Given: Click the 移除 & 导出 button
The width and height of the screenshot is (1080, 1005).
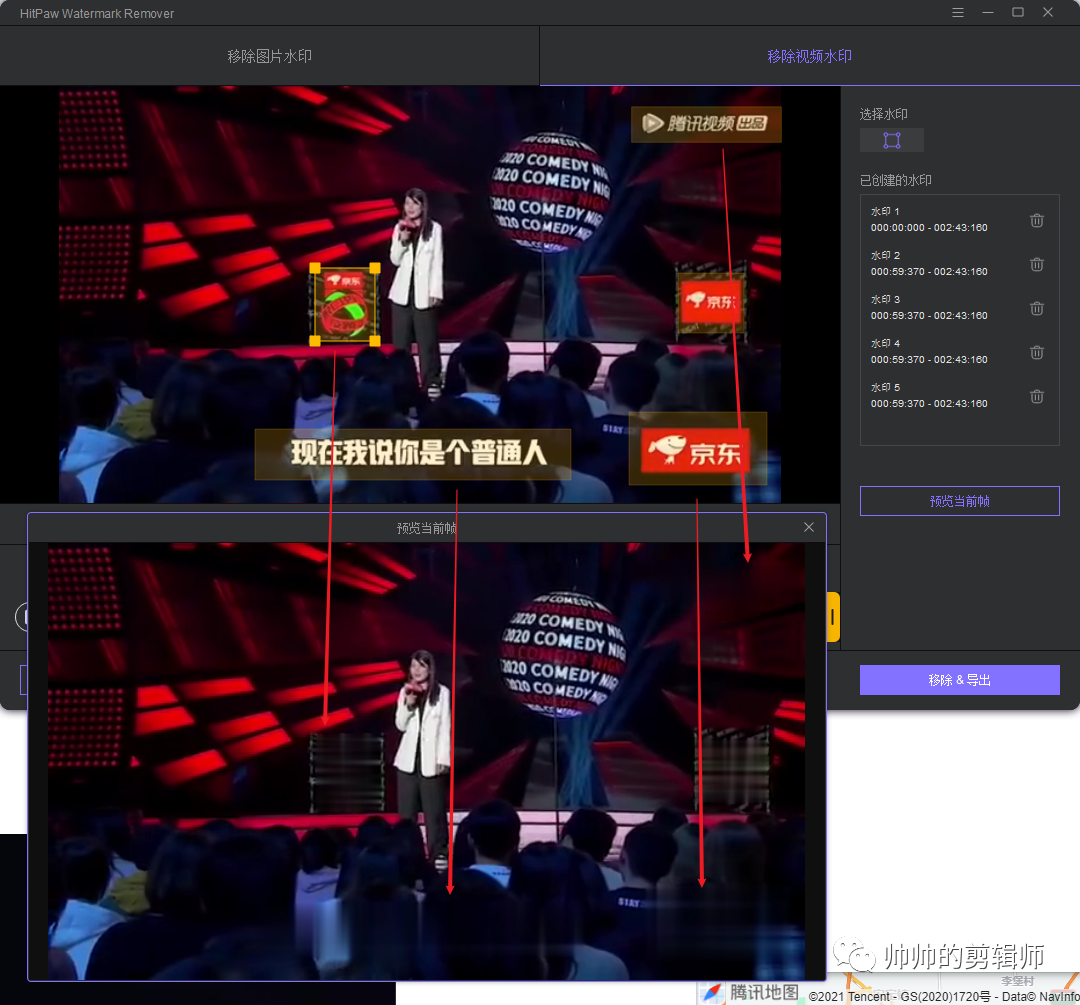Looking at the screenshot, I should tap(959, 680).
